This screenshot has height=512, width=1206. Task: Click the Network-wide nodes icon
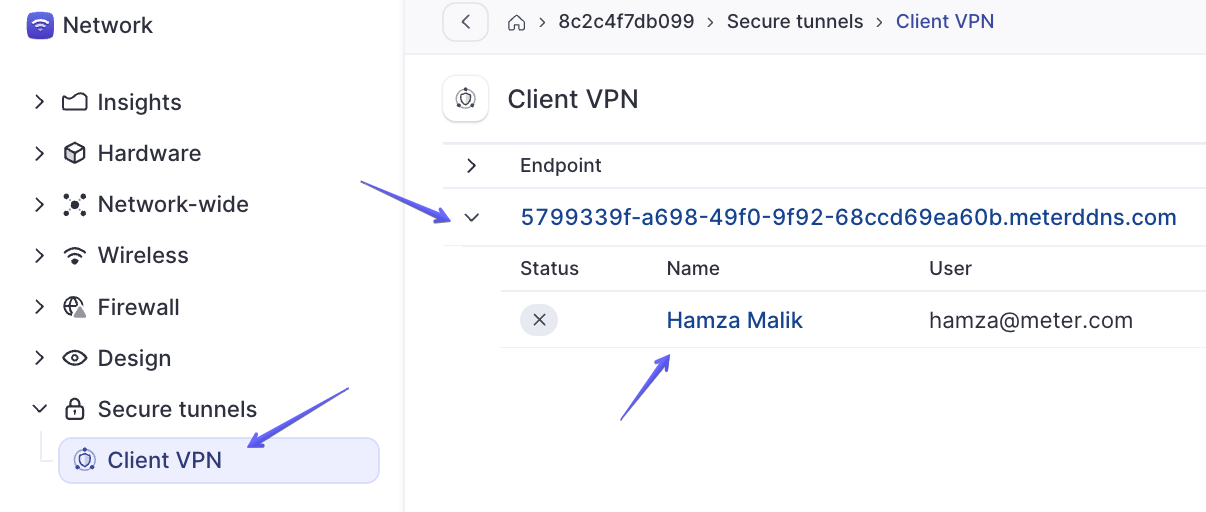point(74,205)
